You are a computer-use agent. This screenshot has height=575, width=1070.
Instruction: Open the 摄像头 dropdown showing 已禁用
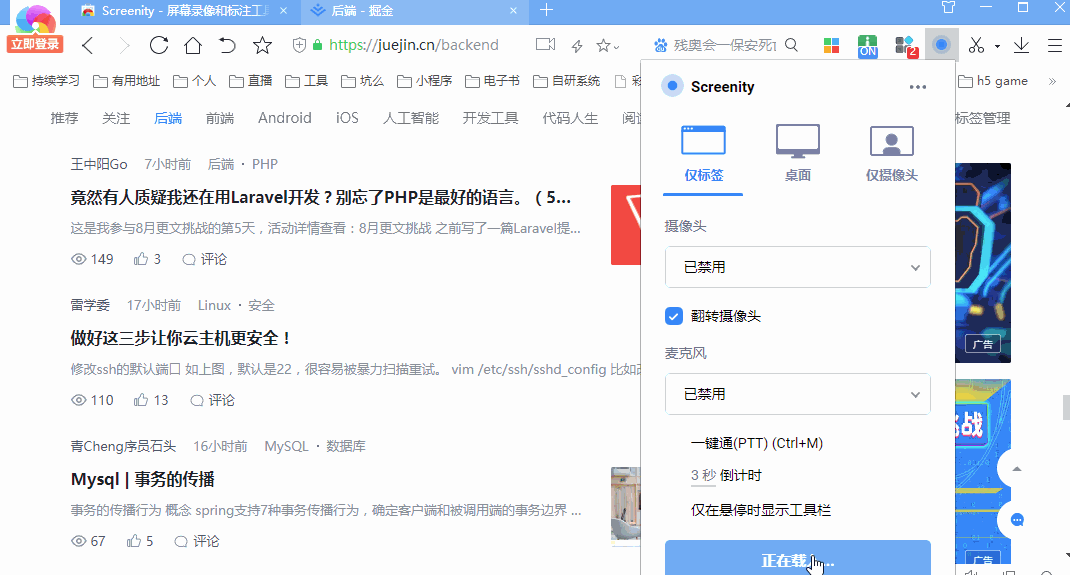pos(798,267)
